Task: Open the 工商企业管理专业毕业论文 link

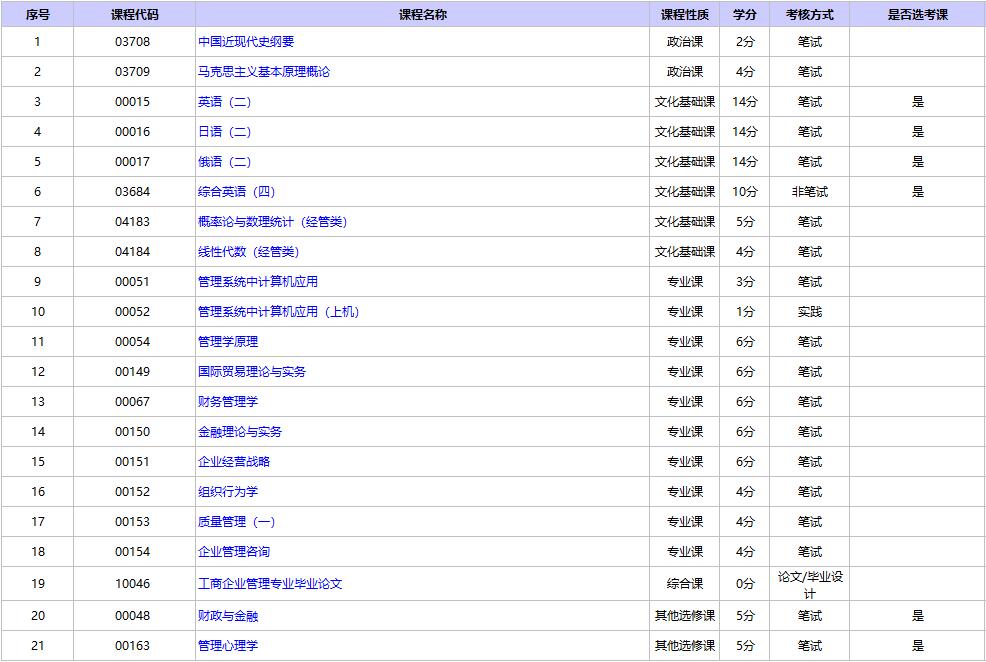Action: (x=270, y=583)
